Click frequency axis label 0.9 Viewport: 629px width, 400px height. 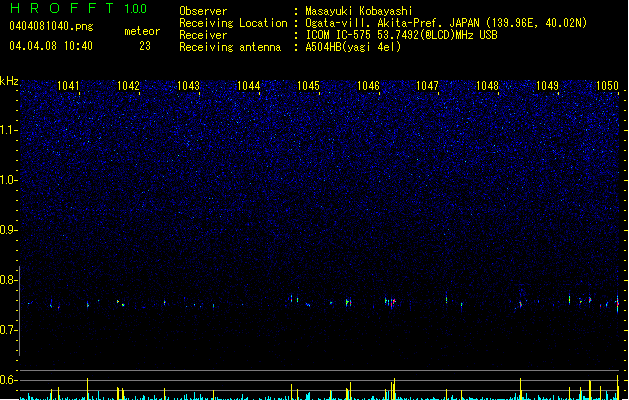tap(8, 230)
